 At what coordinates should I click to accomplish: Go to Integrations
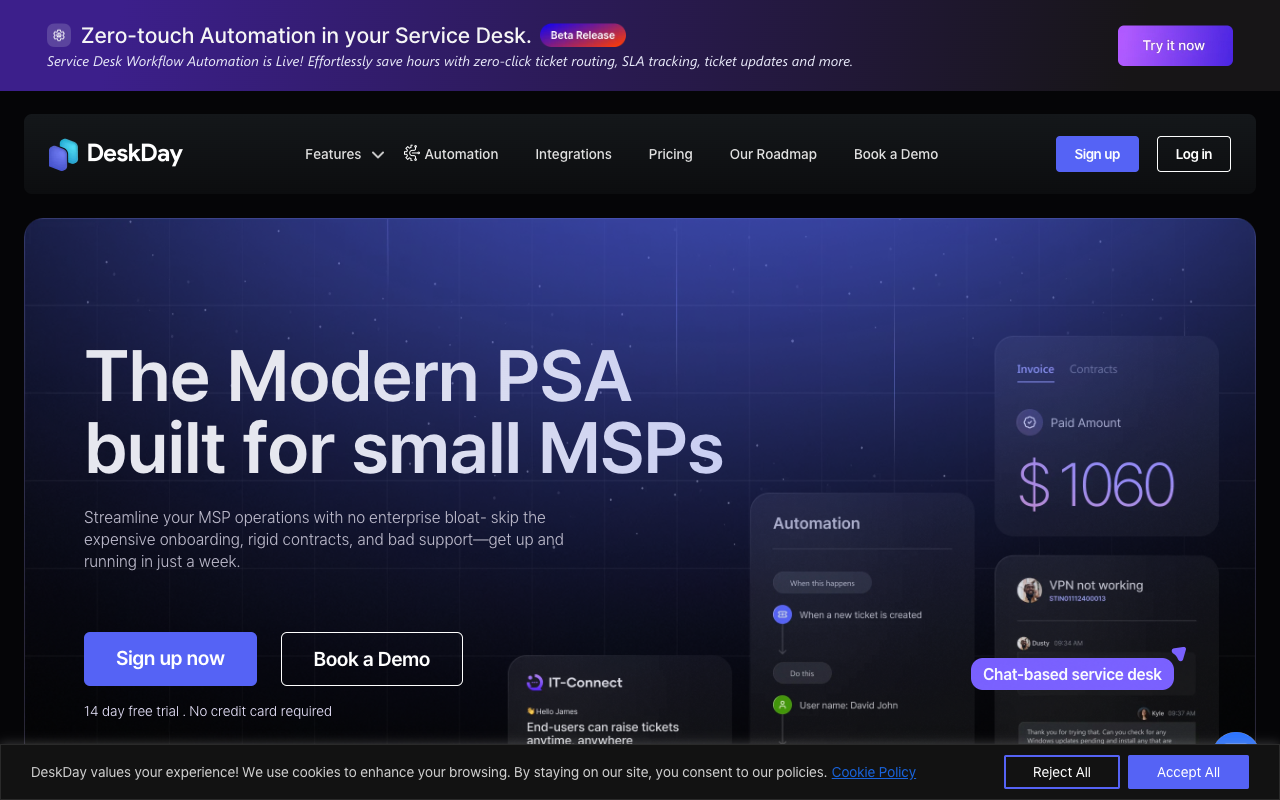coord(573,154)
